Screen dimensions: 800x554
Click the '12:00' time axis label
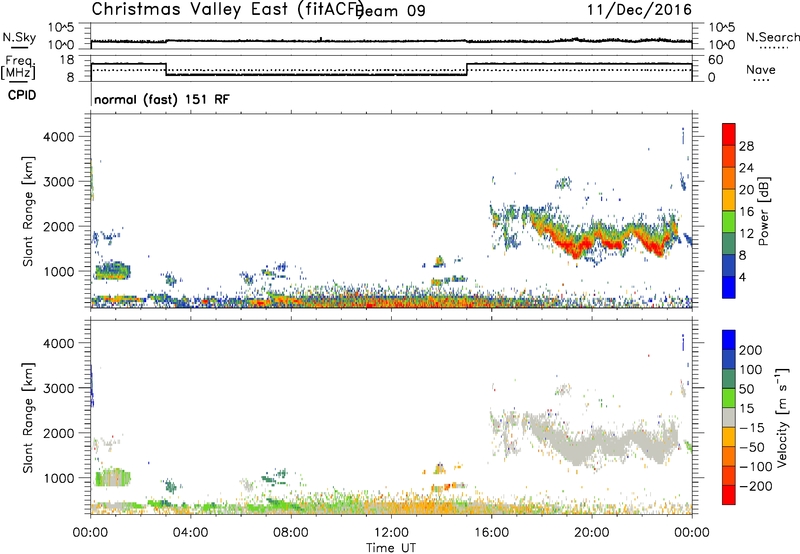click(x=391, y=533)
